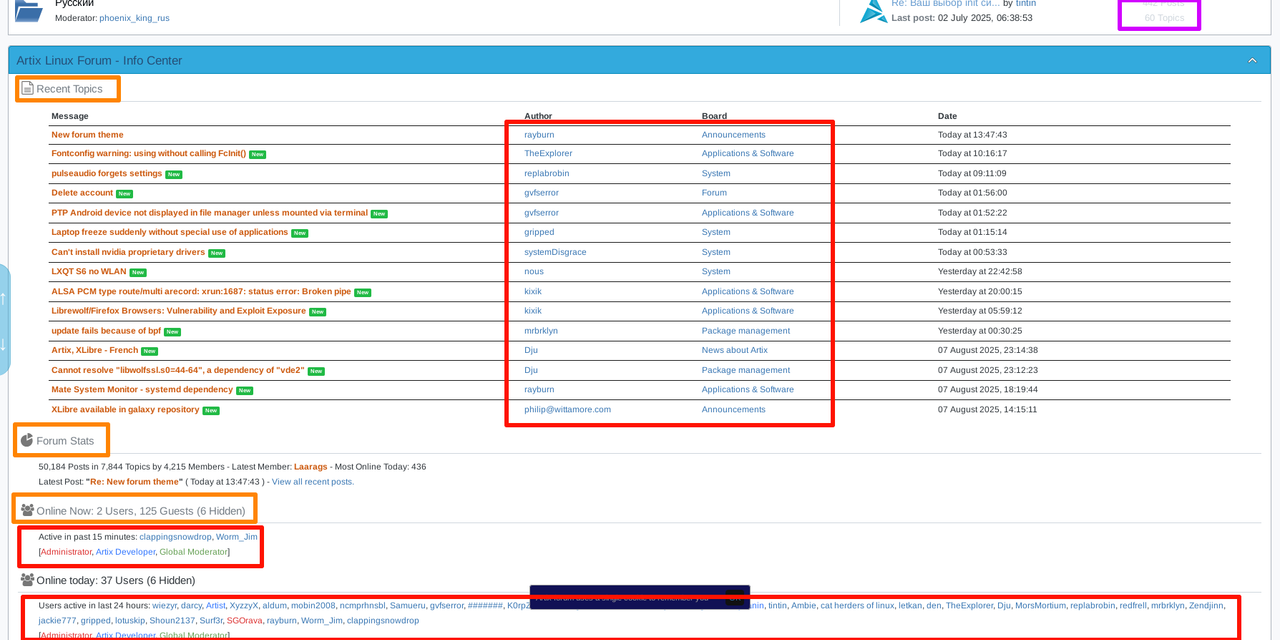Click New badge on PTP Android device topic

tap(379, 214)
